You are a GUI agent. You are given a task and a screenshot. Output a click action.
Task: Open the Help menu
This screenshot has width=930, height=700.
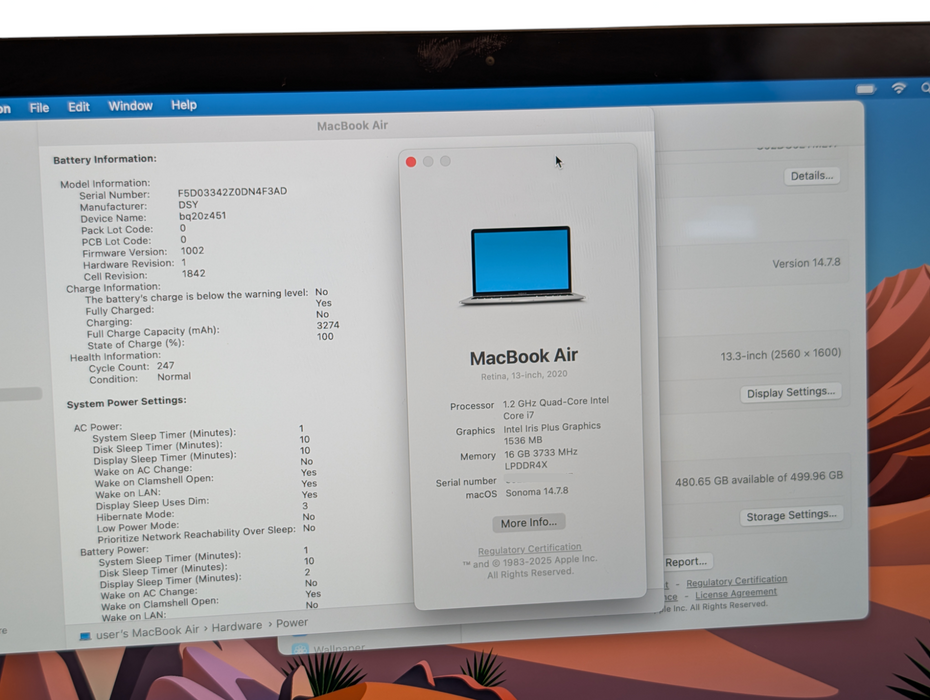[x=184, y=105]
